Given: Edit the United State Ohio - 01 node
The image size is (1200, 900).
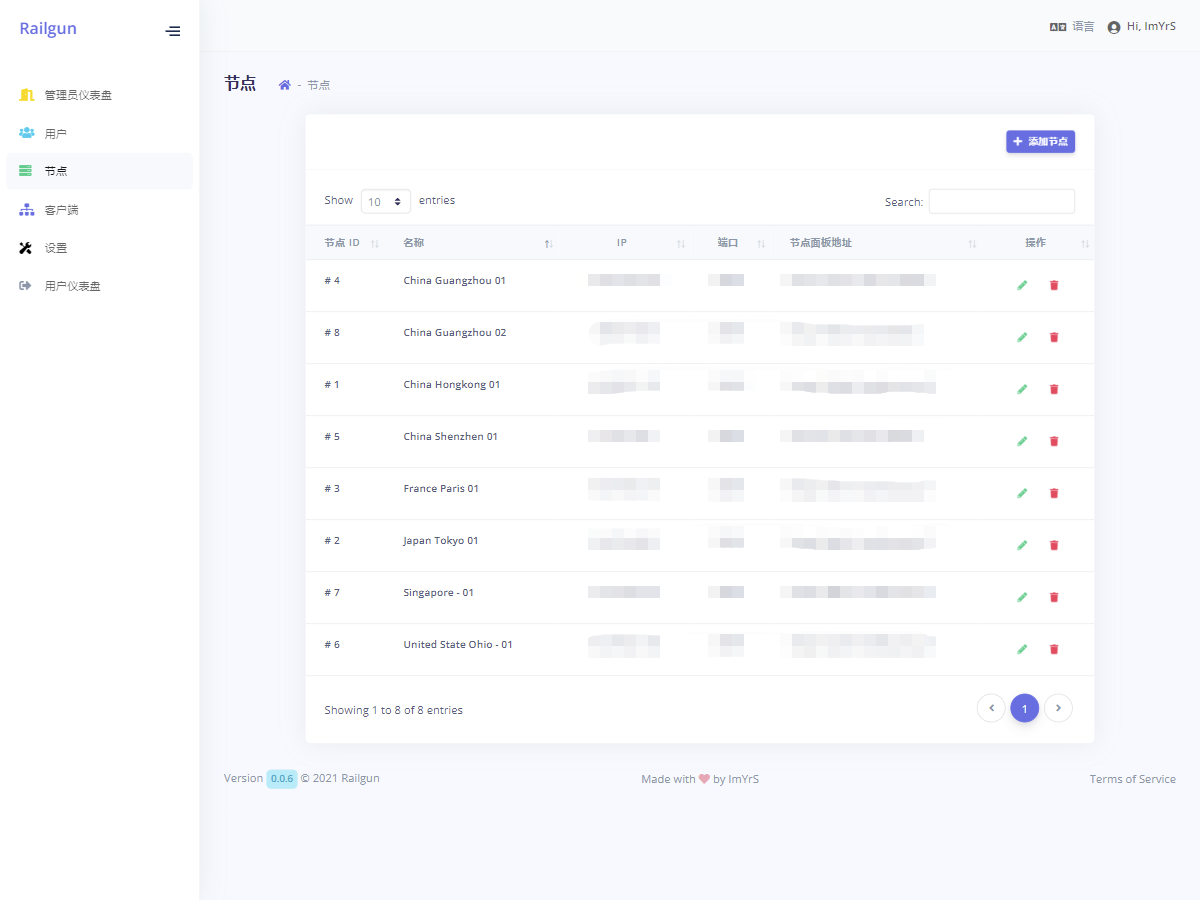Looking at the screenshot, I should pos(1022,649).
